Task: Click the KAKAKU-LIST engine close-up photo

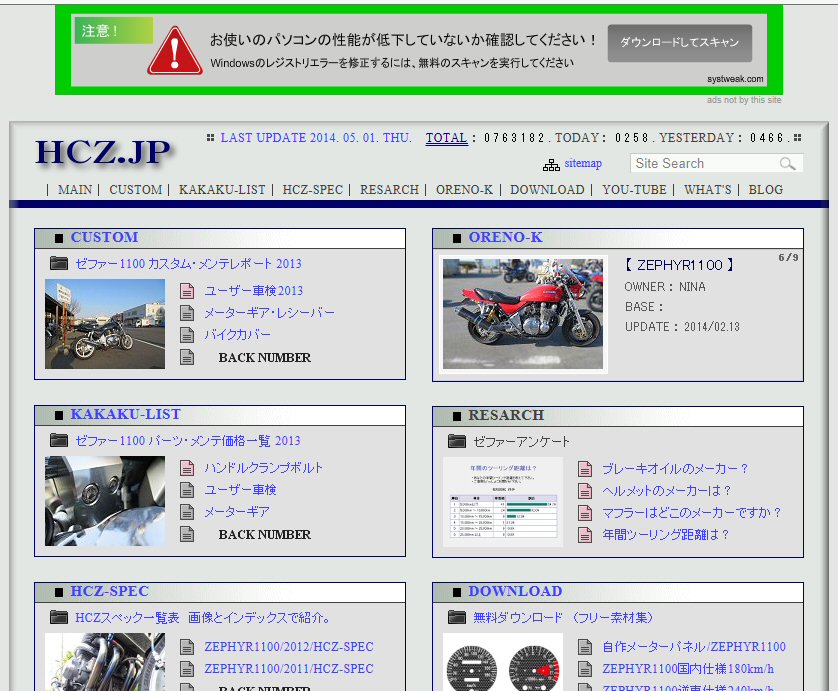Action: 105,501
